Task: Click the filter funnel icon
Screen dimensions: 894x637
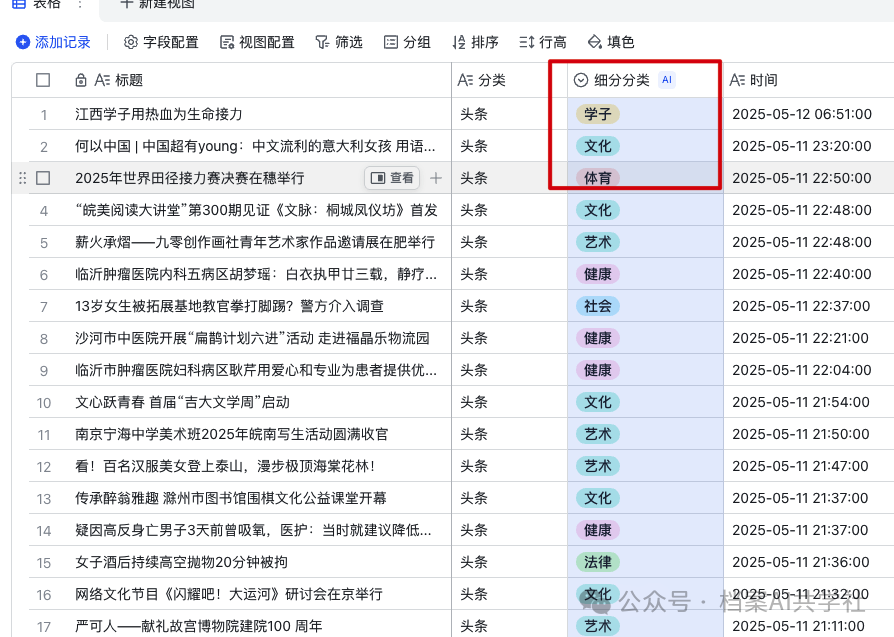Action: pyautogui.click(x=322, y=42)
